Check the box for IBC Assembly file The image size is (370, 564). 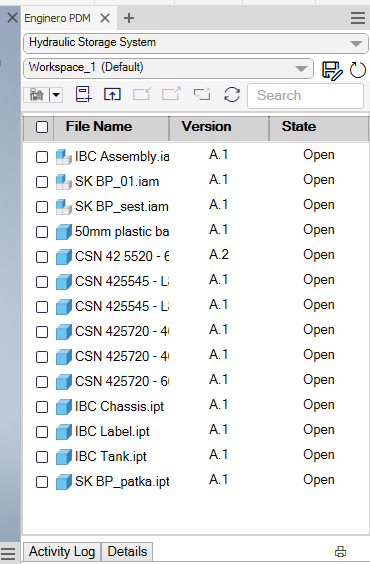click(42, 157)
